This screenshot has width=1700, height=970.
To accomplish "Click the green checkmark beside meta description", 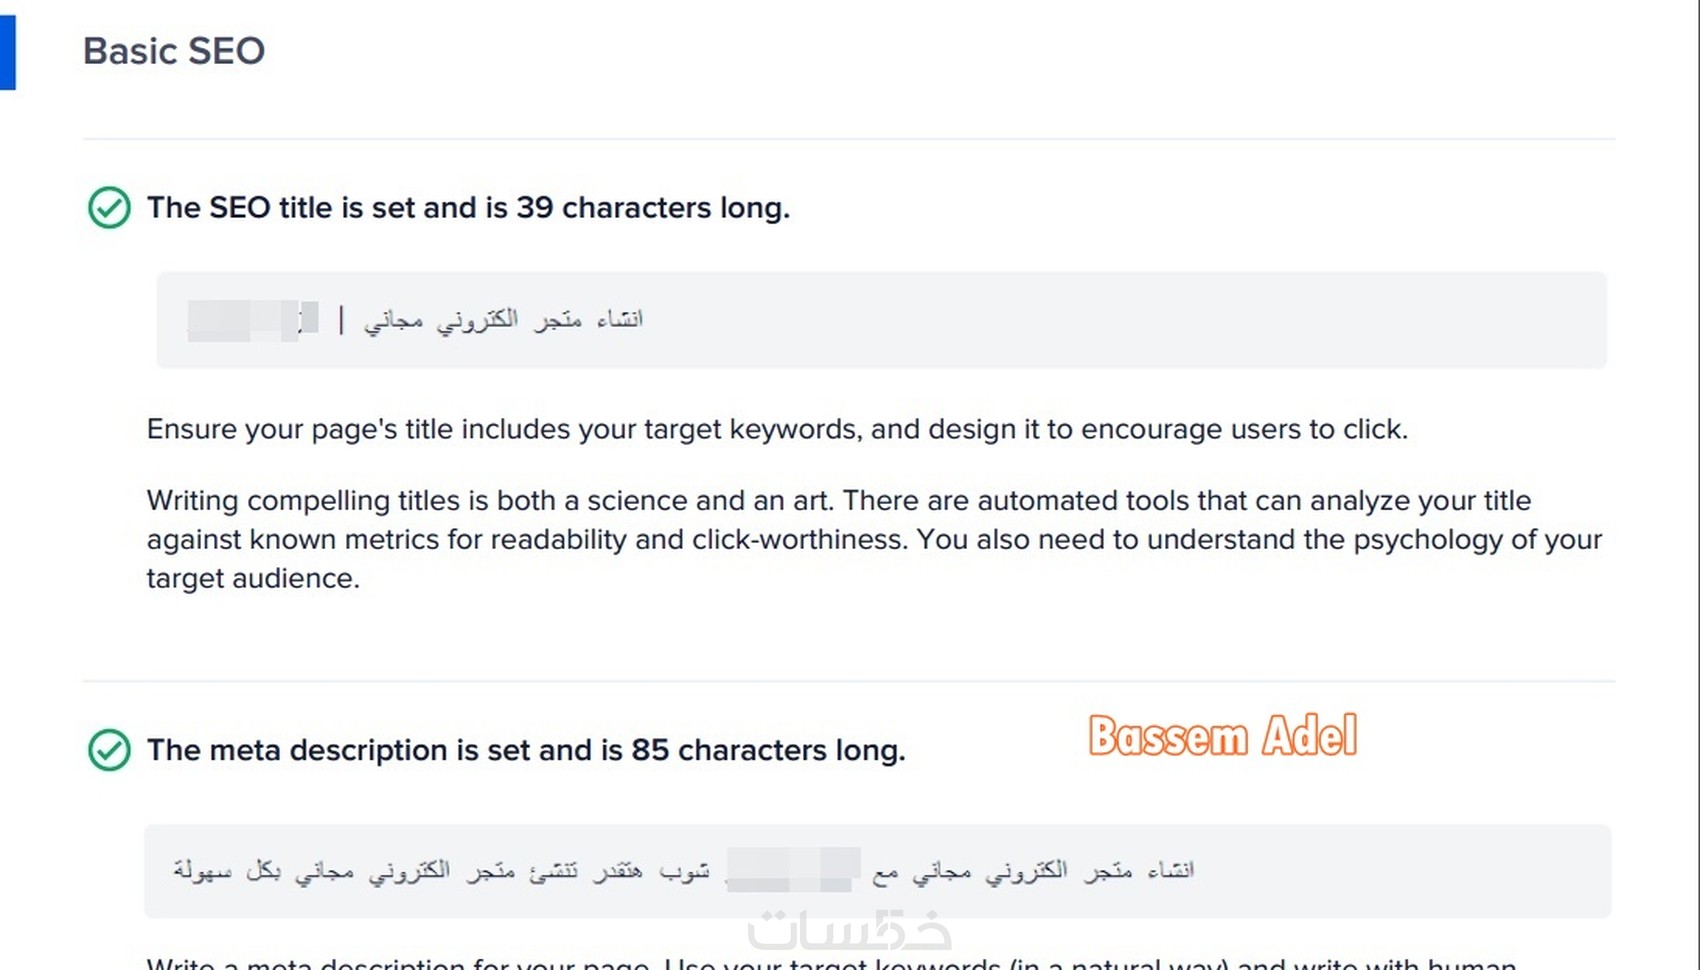I will click(109, 750).
